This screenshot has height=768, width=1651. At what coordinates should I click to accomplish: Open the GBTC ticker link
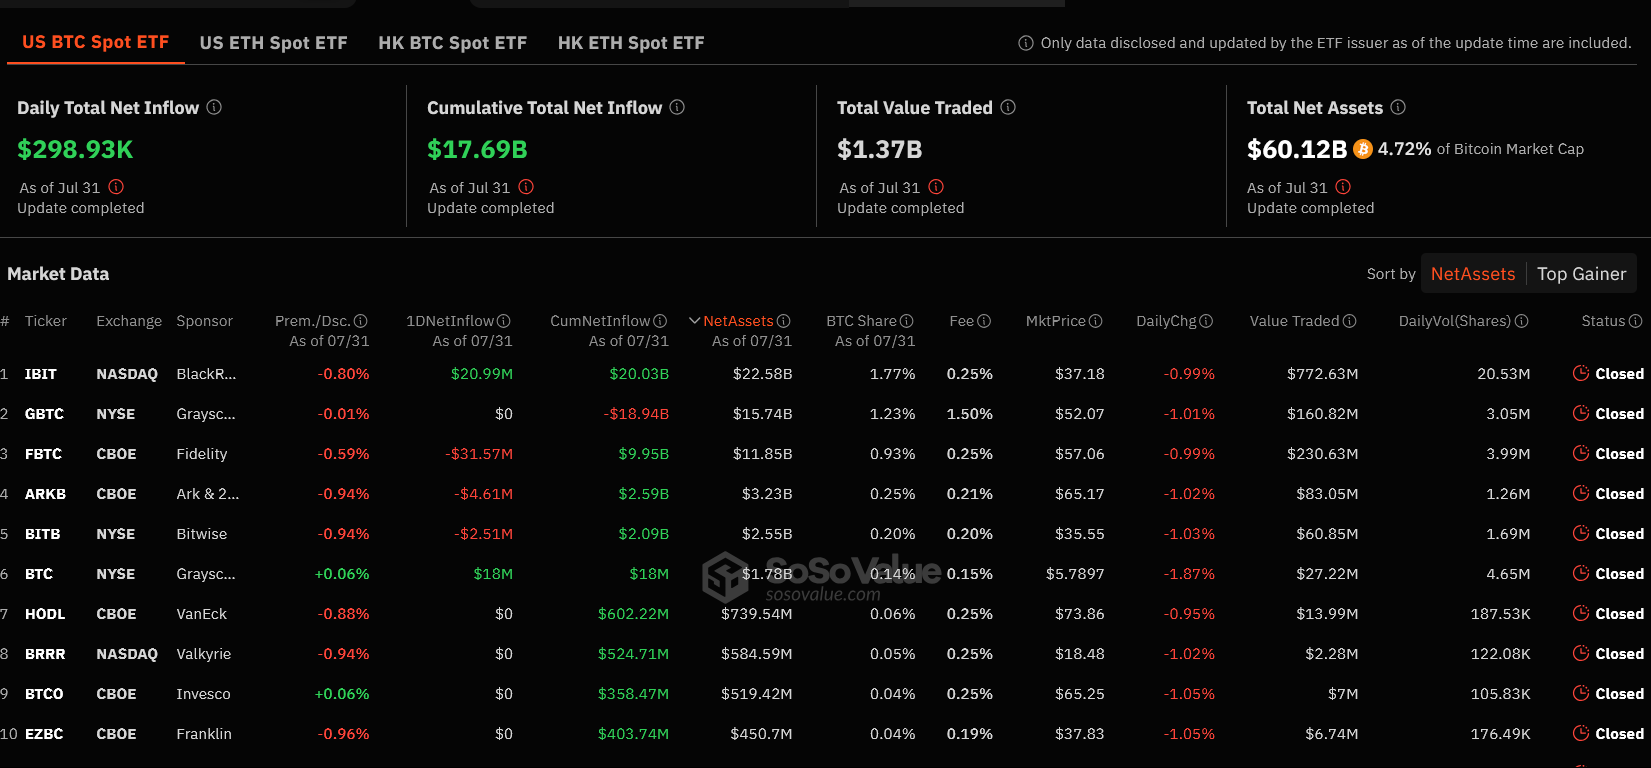44,414
